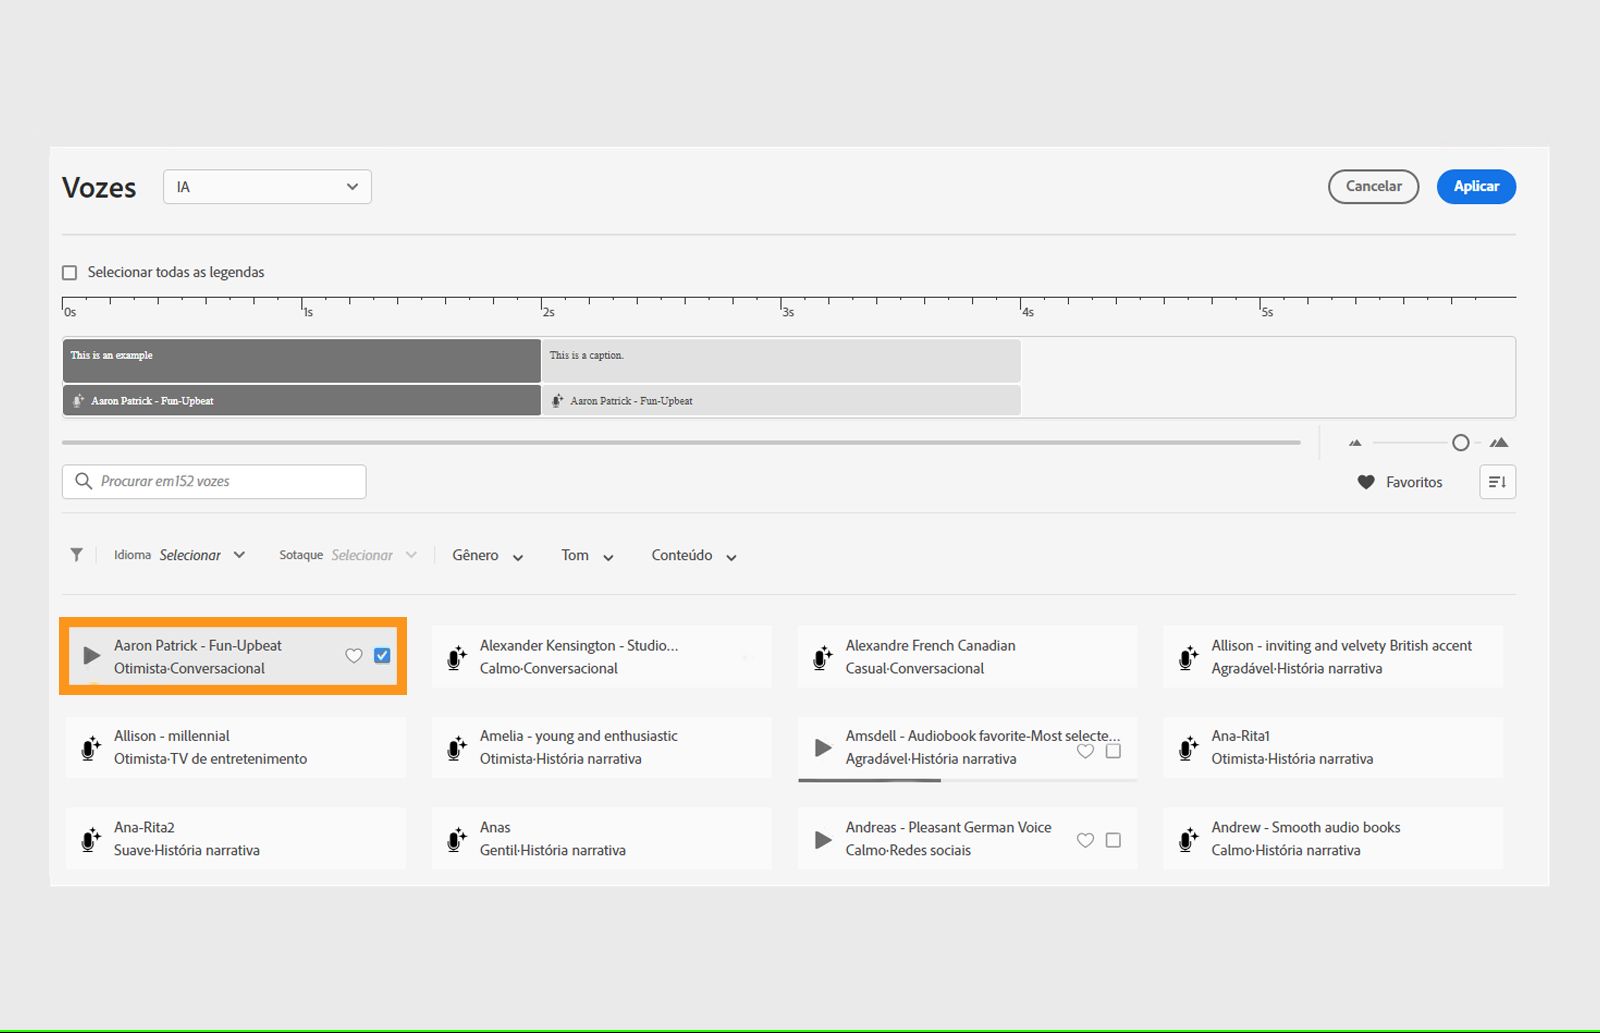This screenshot has width=1600, height=1033.
Task: Click 'Ana-Rita2' voice name
Action: coord(144,827)
